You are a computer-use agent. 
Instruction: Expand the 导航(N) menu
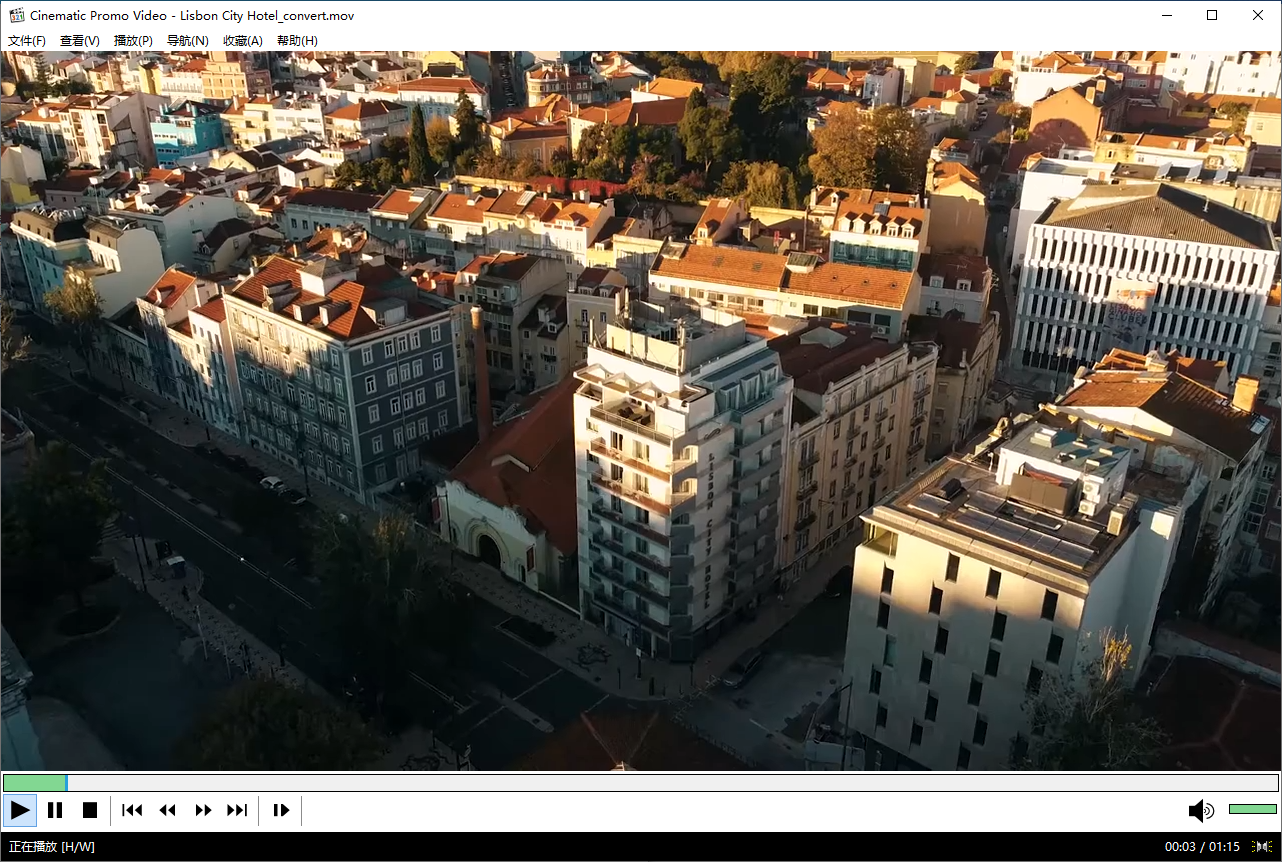187,41
